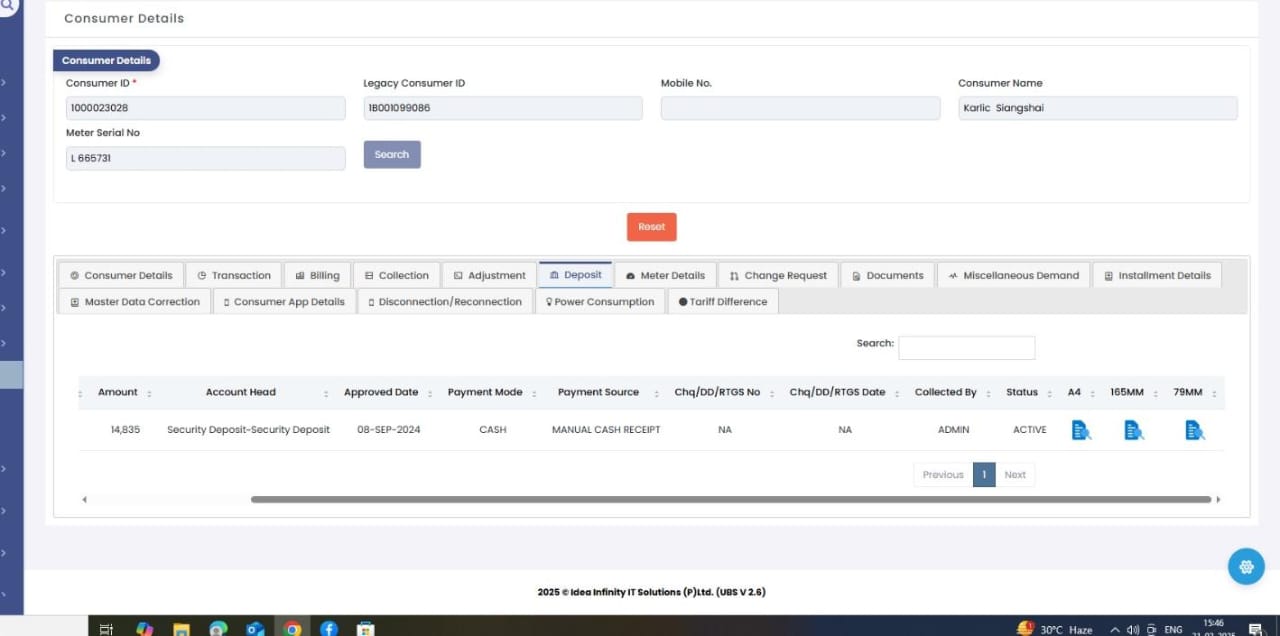
Task: Open the Adjustment tab
Action: click(489, 275)
